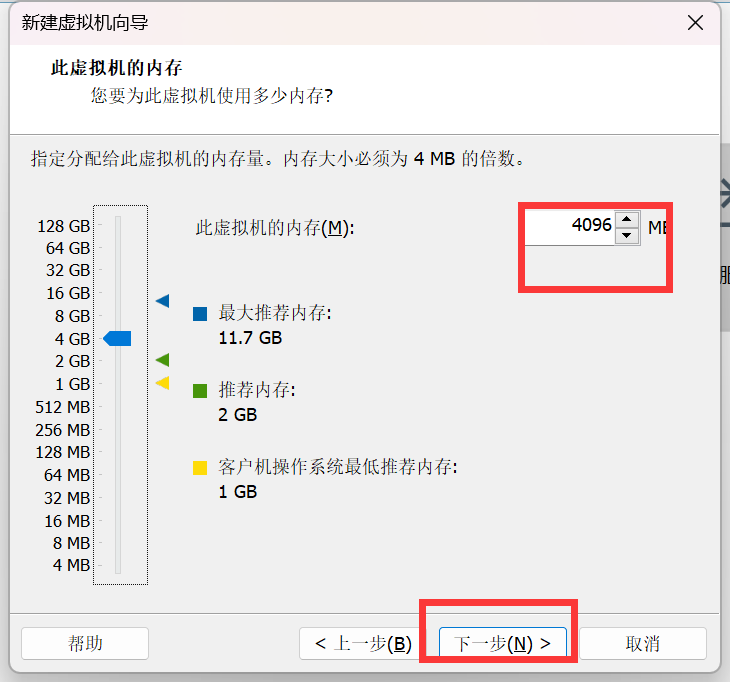Cancel the wizard with 取消 button
This screenshot has height=682, width=730.
coord(643,643)
